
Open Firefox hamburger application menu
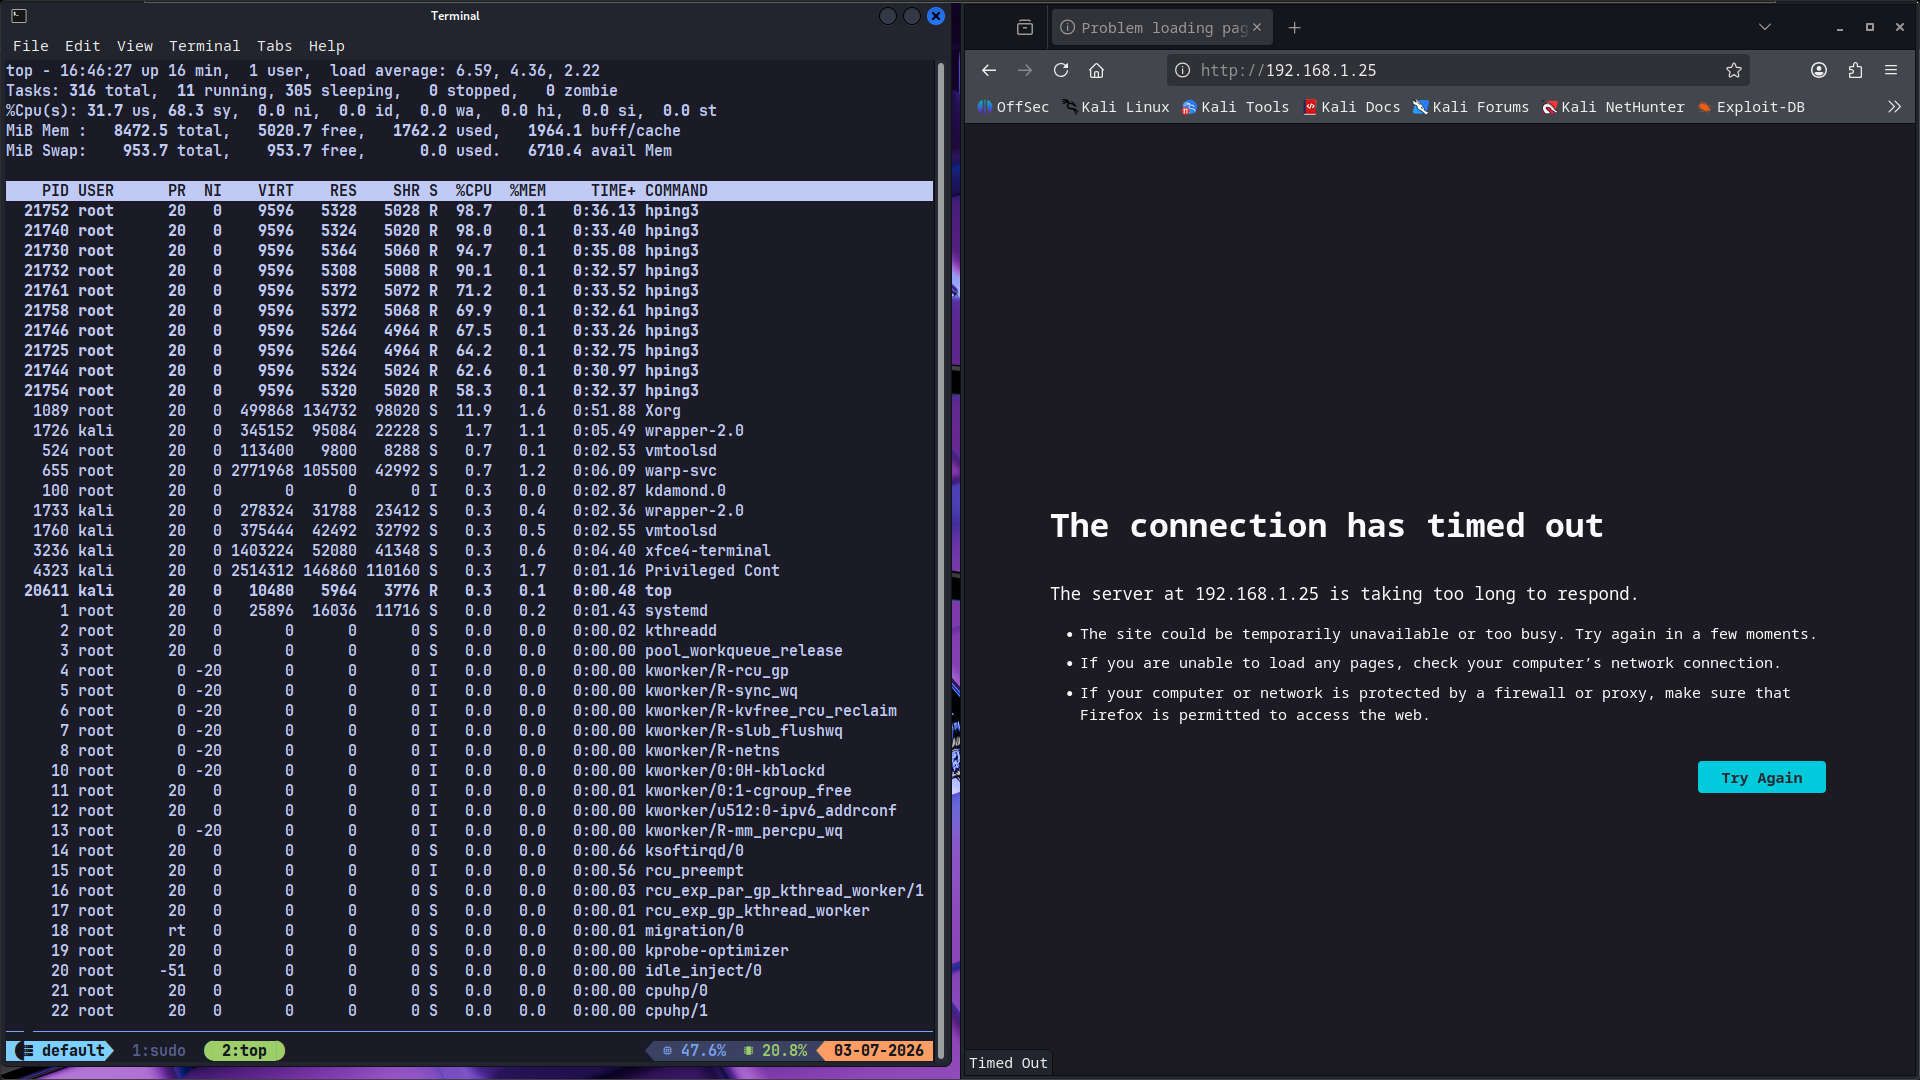point(1891,70)
